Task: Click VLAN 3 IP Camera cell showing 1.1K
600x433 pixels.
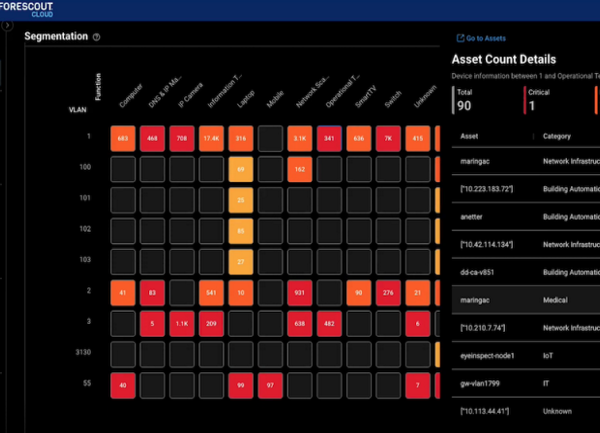Action: point(181,323)
